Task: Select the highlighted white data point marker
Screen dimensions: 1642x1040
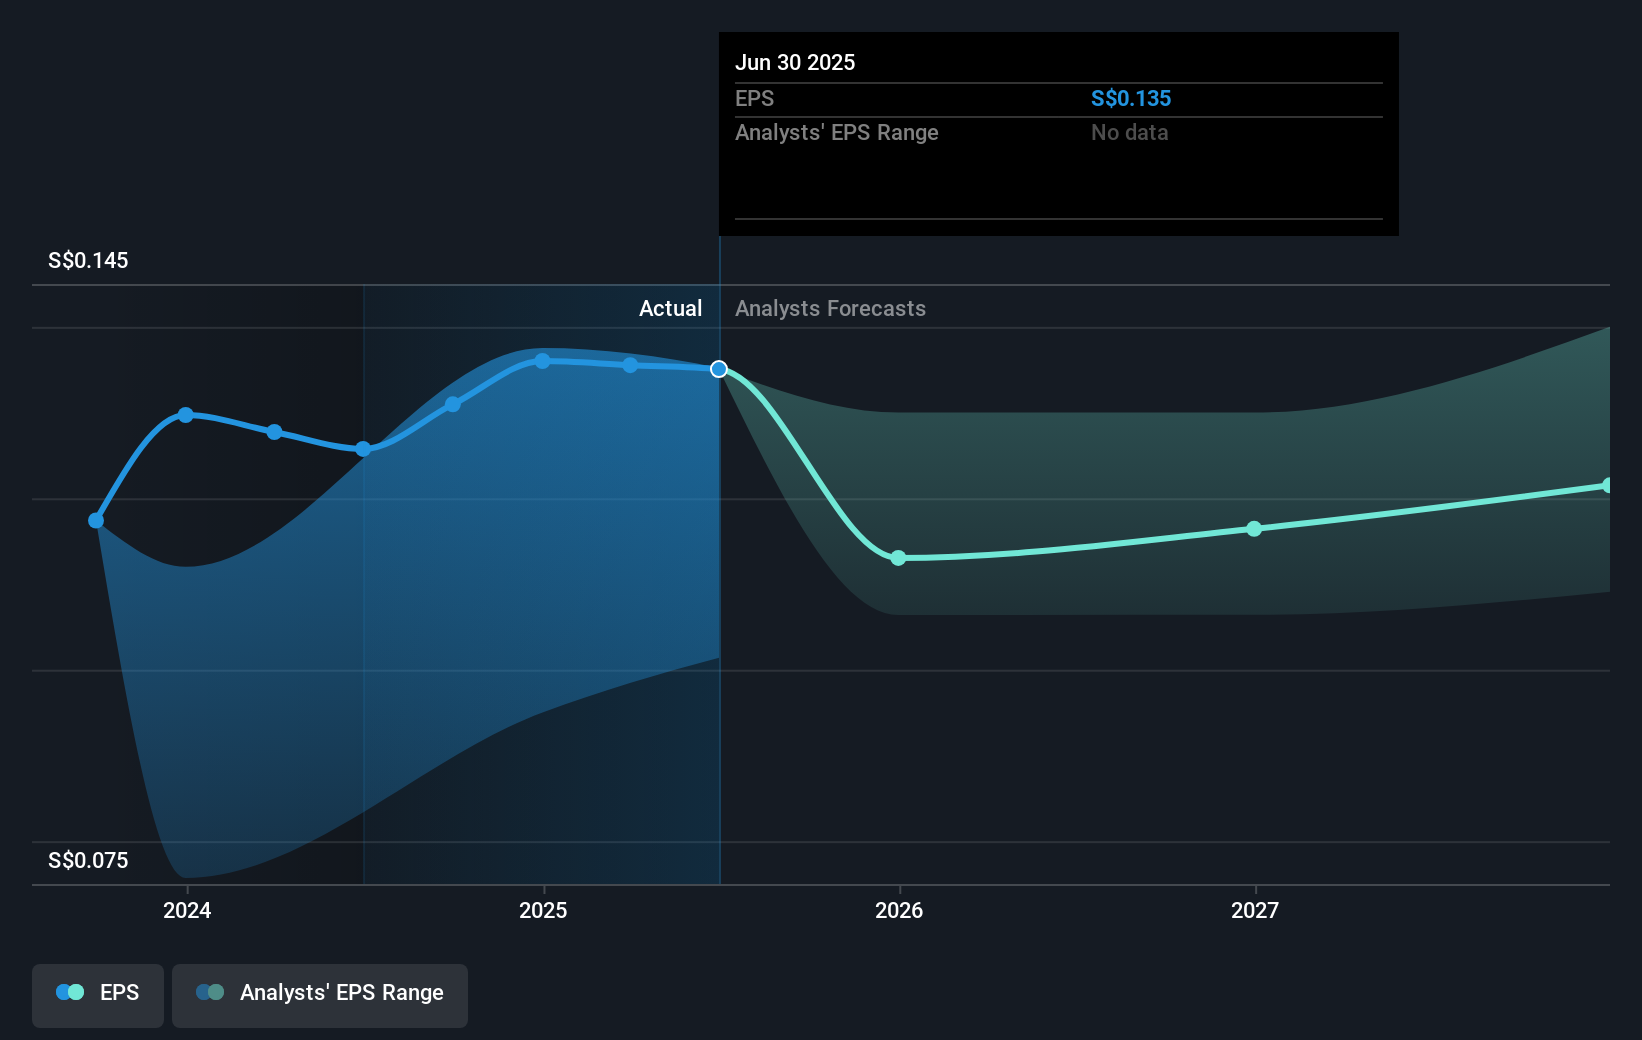Action: point(717,369)
